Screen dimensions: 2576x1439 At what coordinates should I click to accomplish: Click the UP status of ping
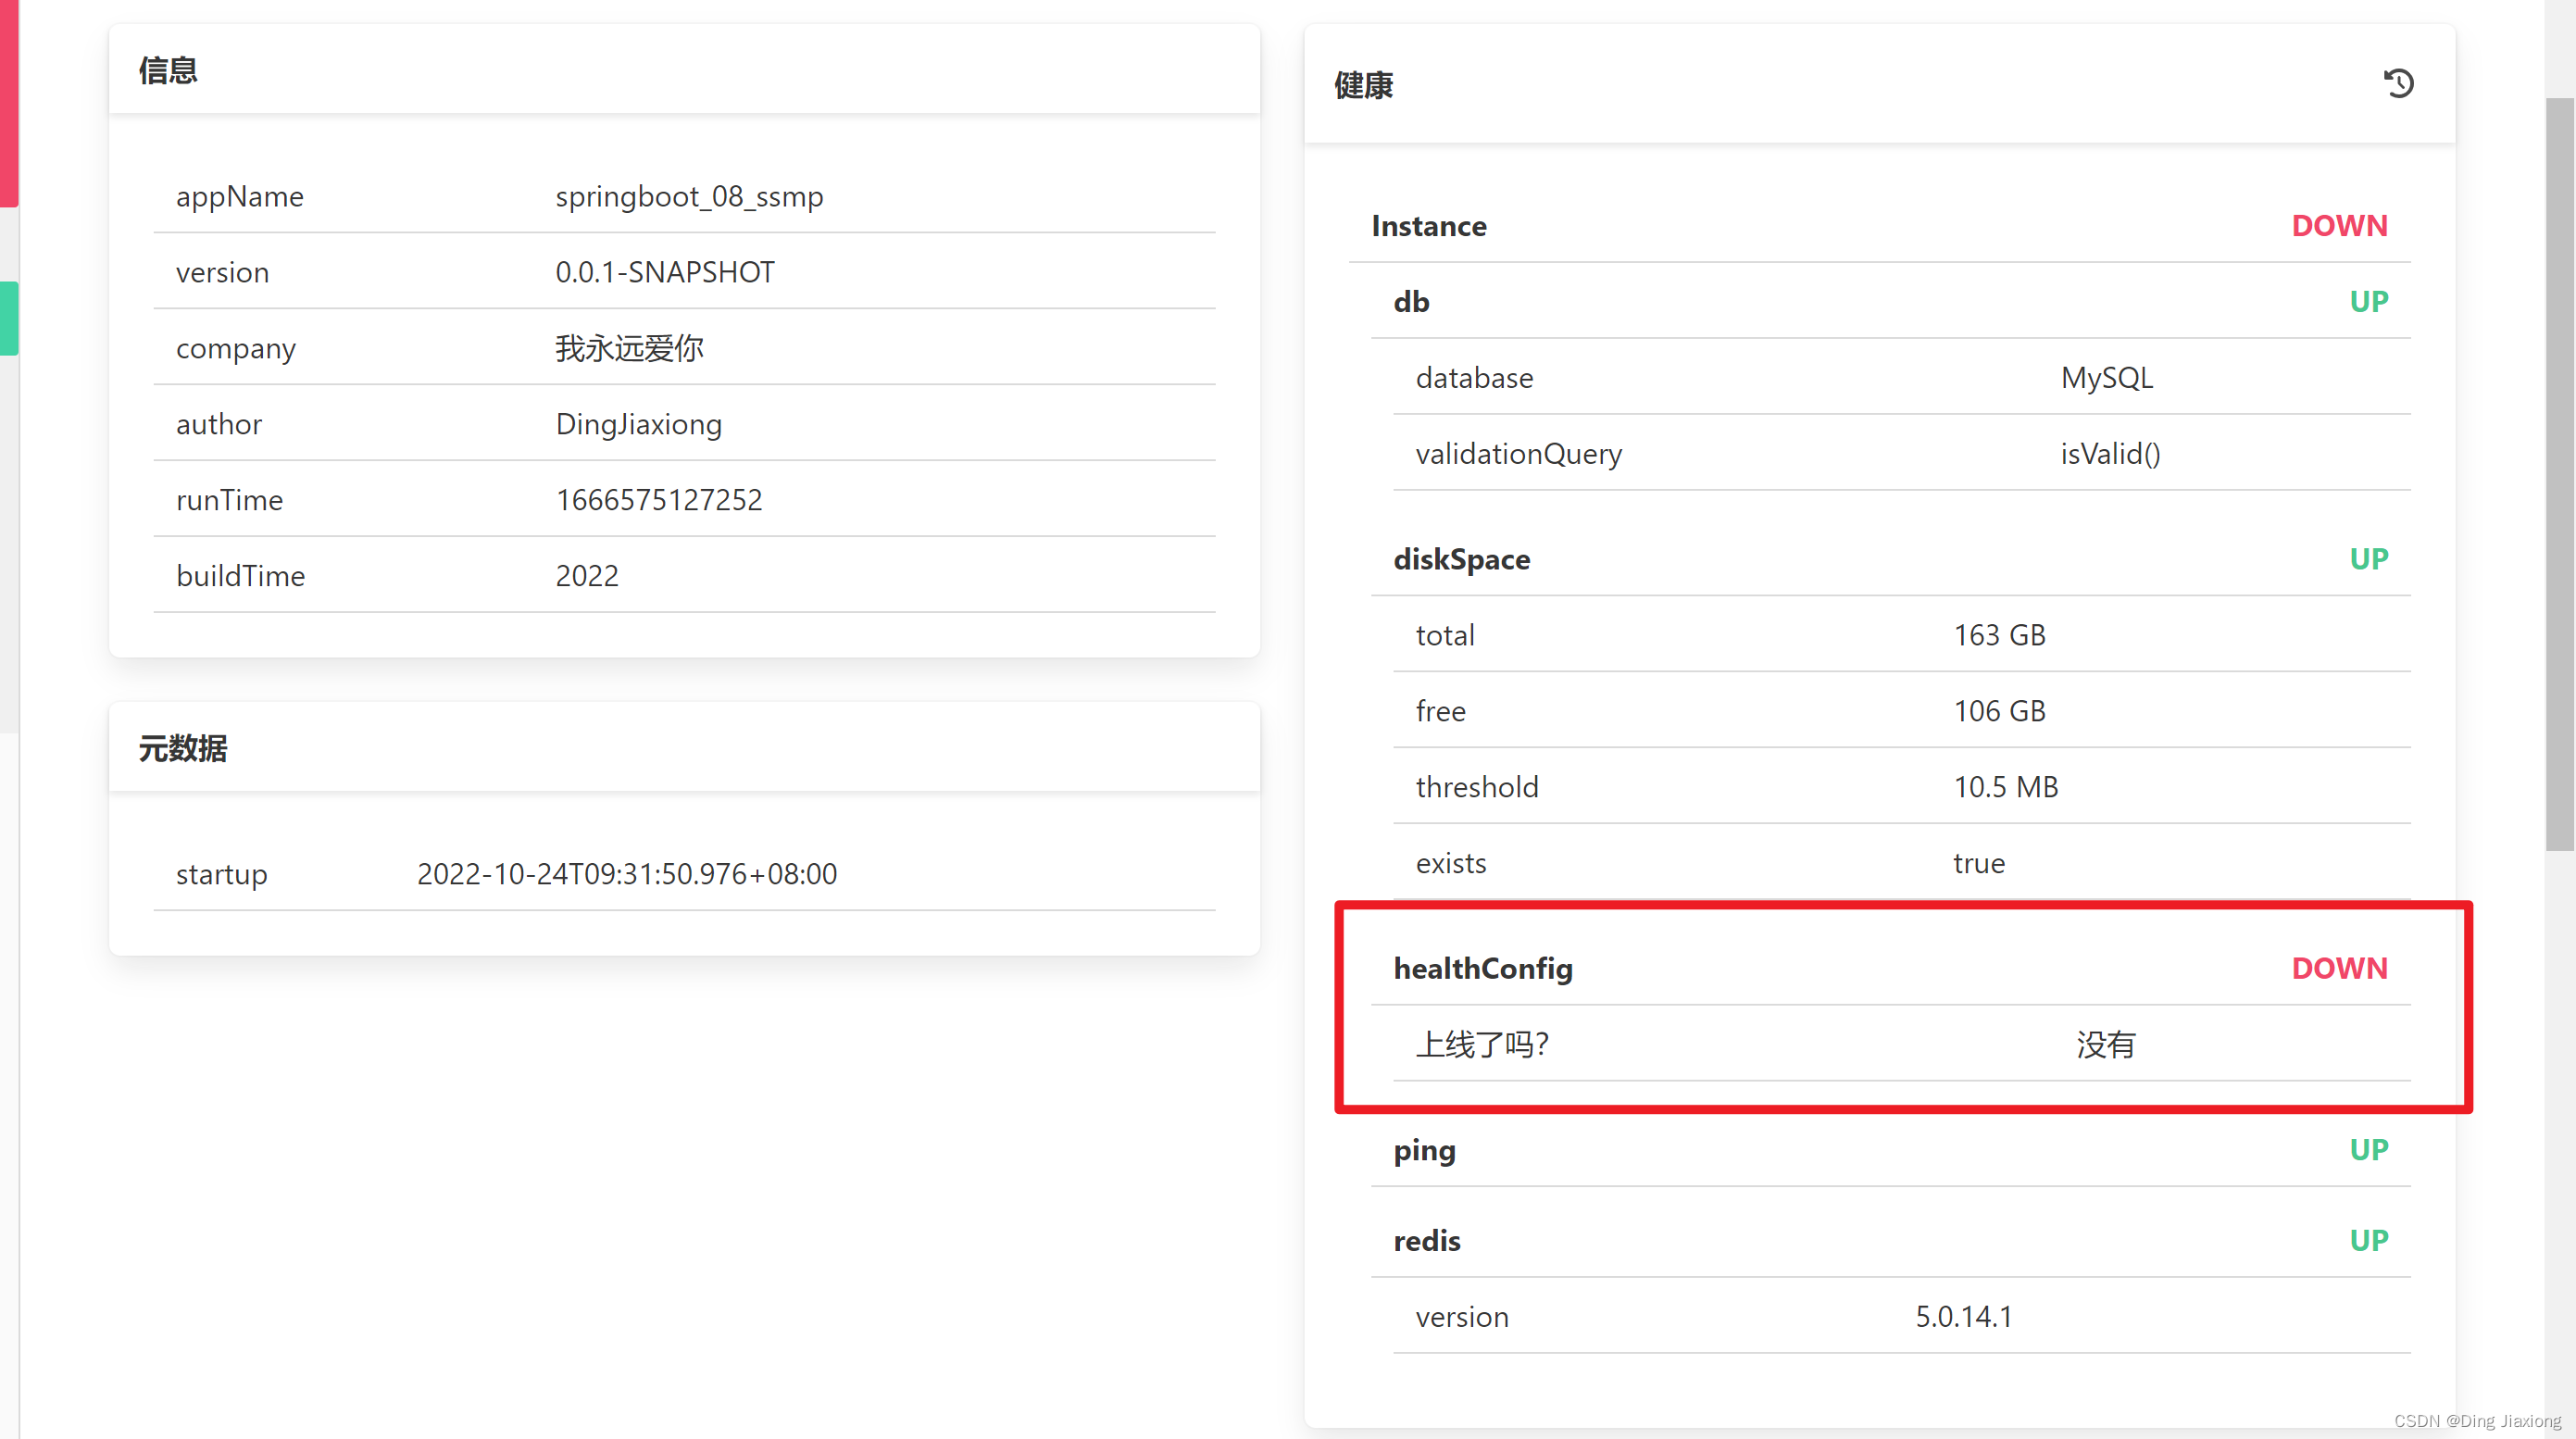(2368, 1150)
